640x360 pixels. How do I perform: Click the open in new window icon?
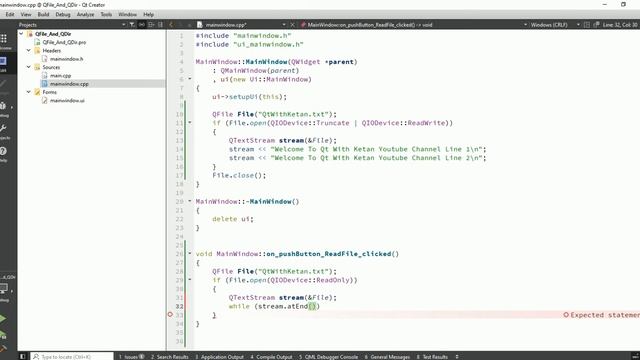(x=596, y=25)
